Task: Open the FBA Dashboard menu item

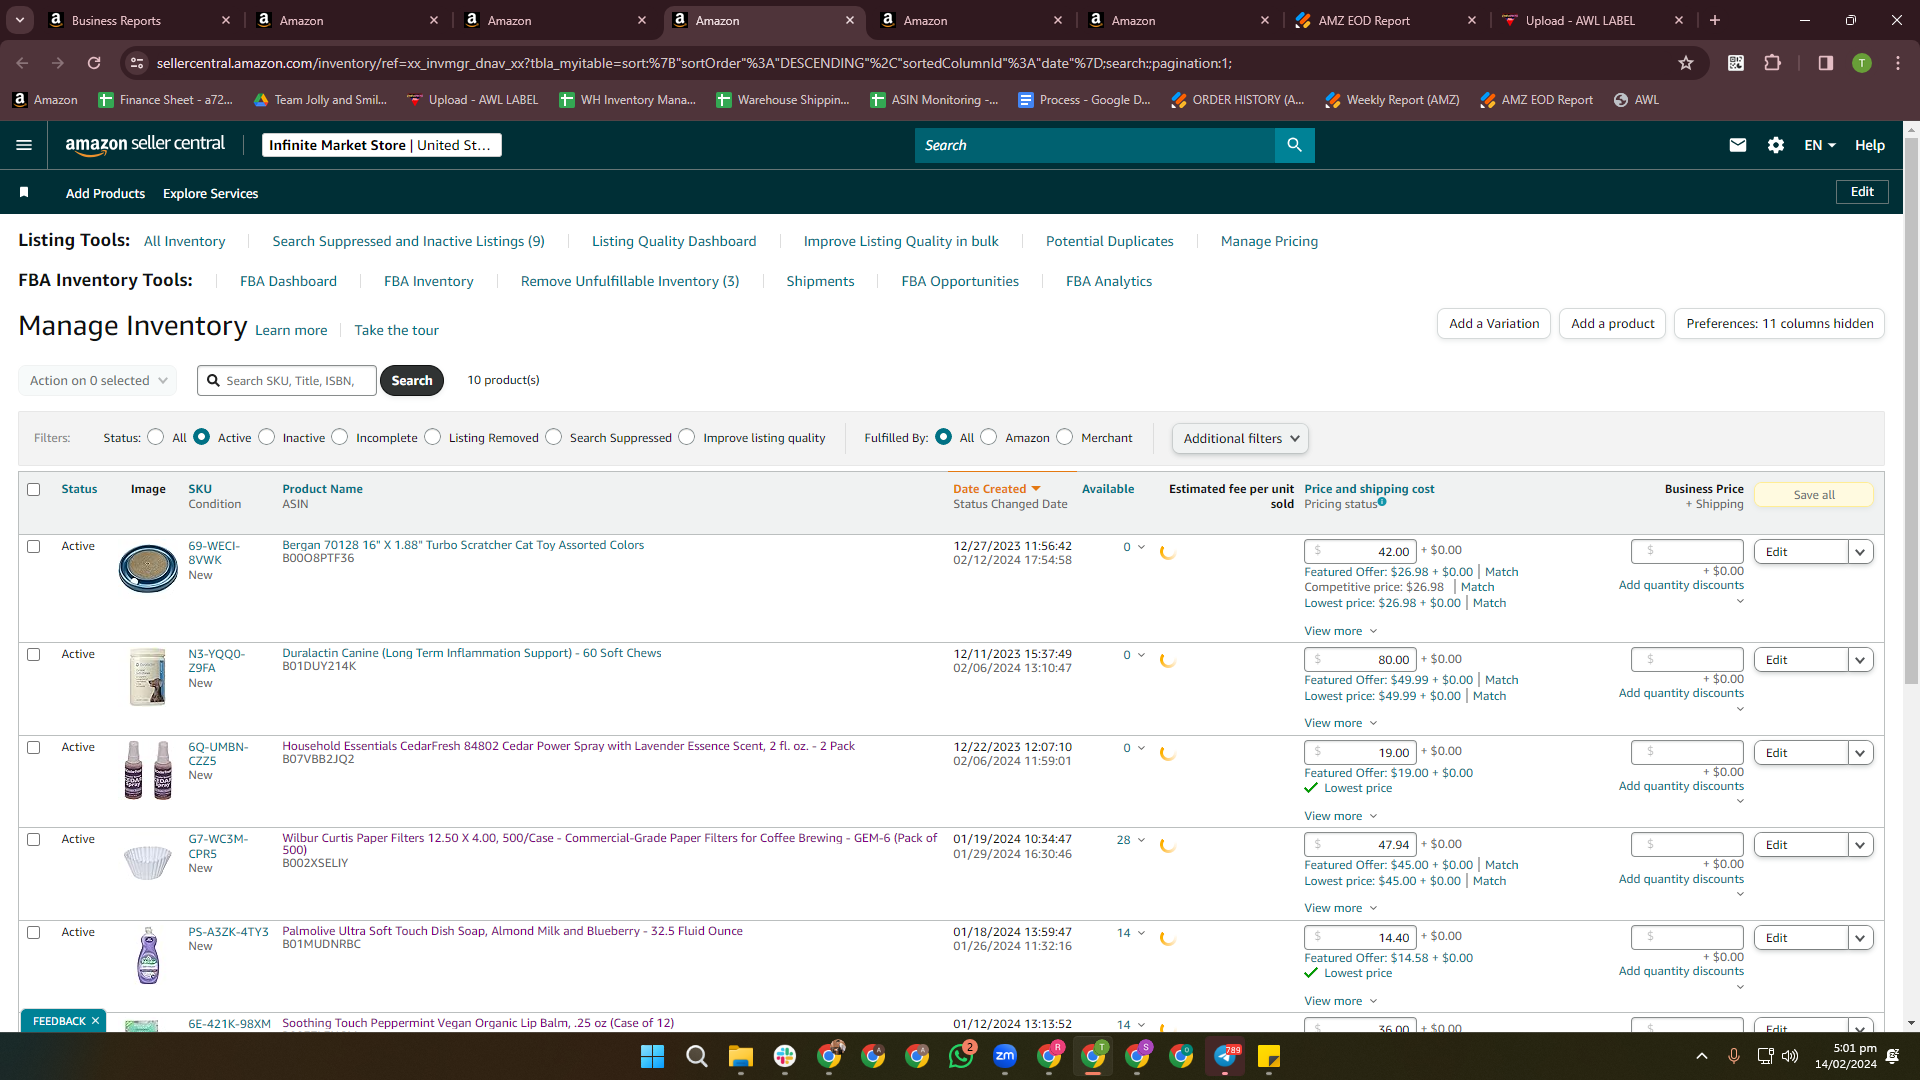Action: click(288, 281)
